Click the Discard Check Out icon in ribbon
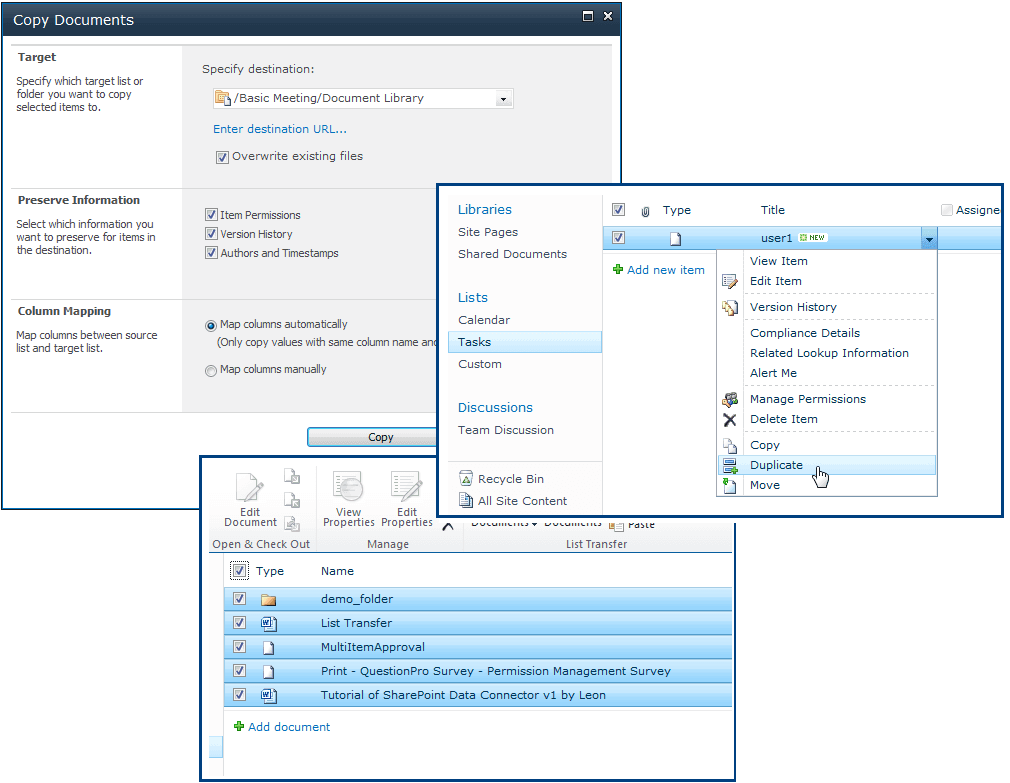Screen dimensions: 1010x783 click(x=292, y=524)
